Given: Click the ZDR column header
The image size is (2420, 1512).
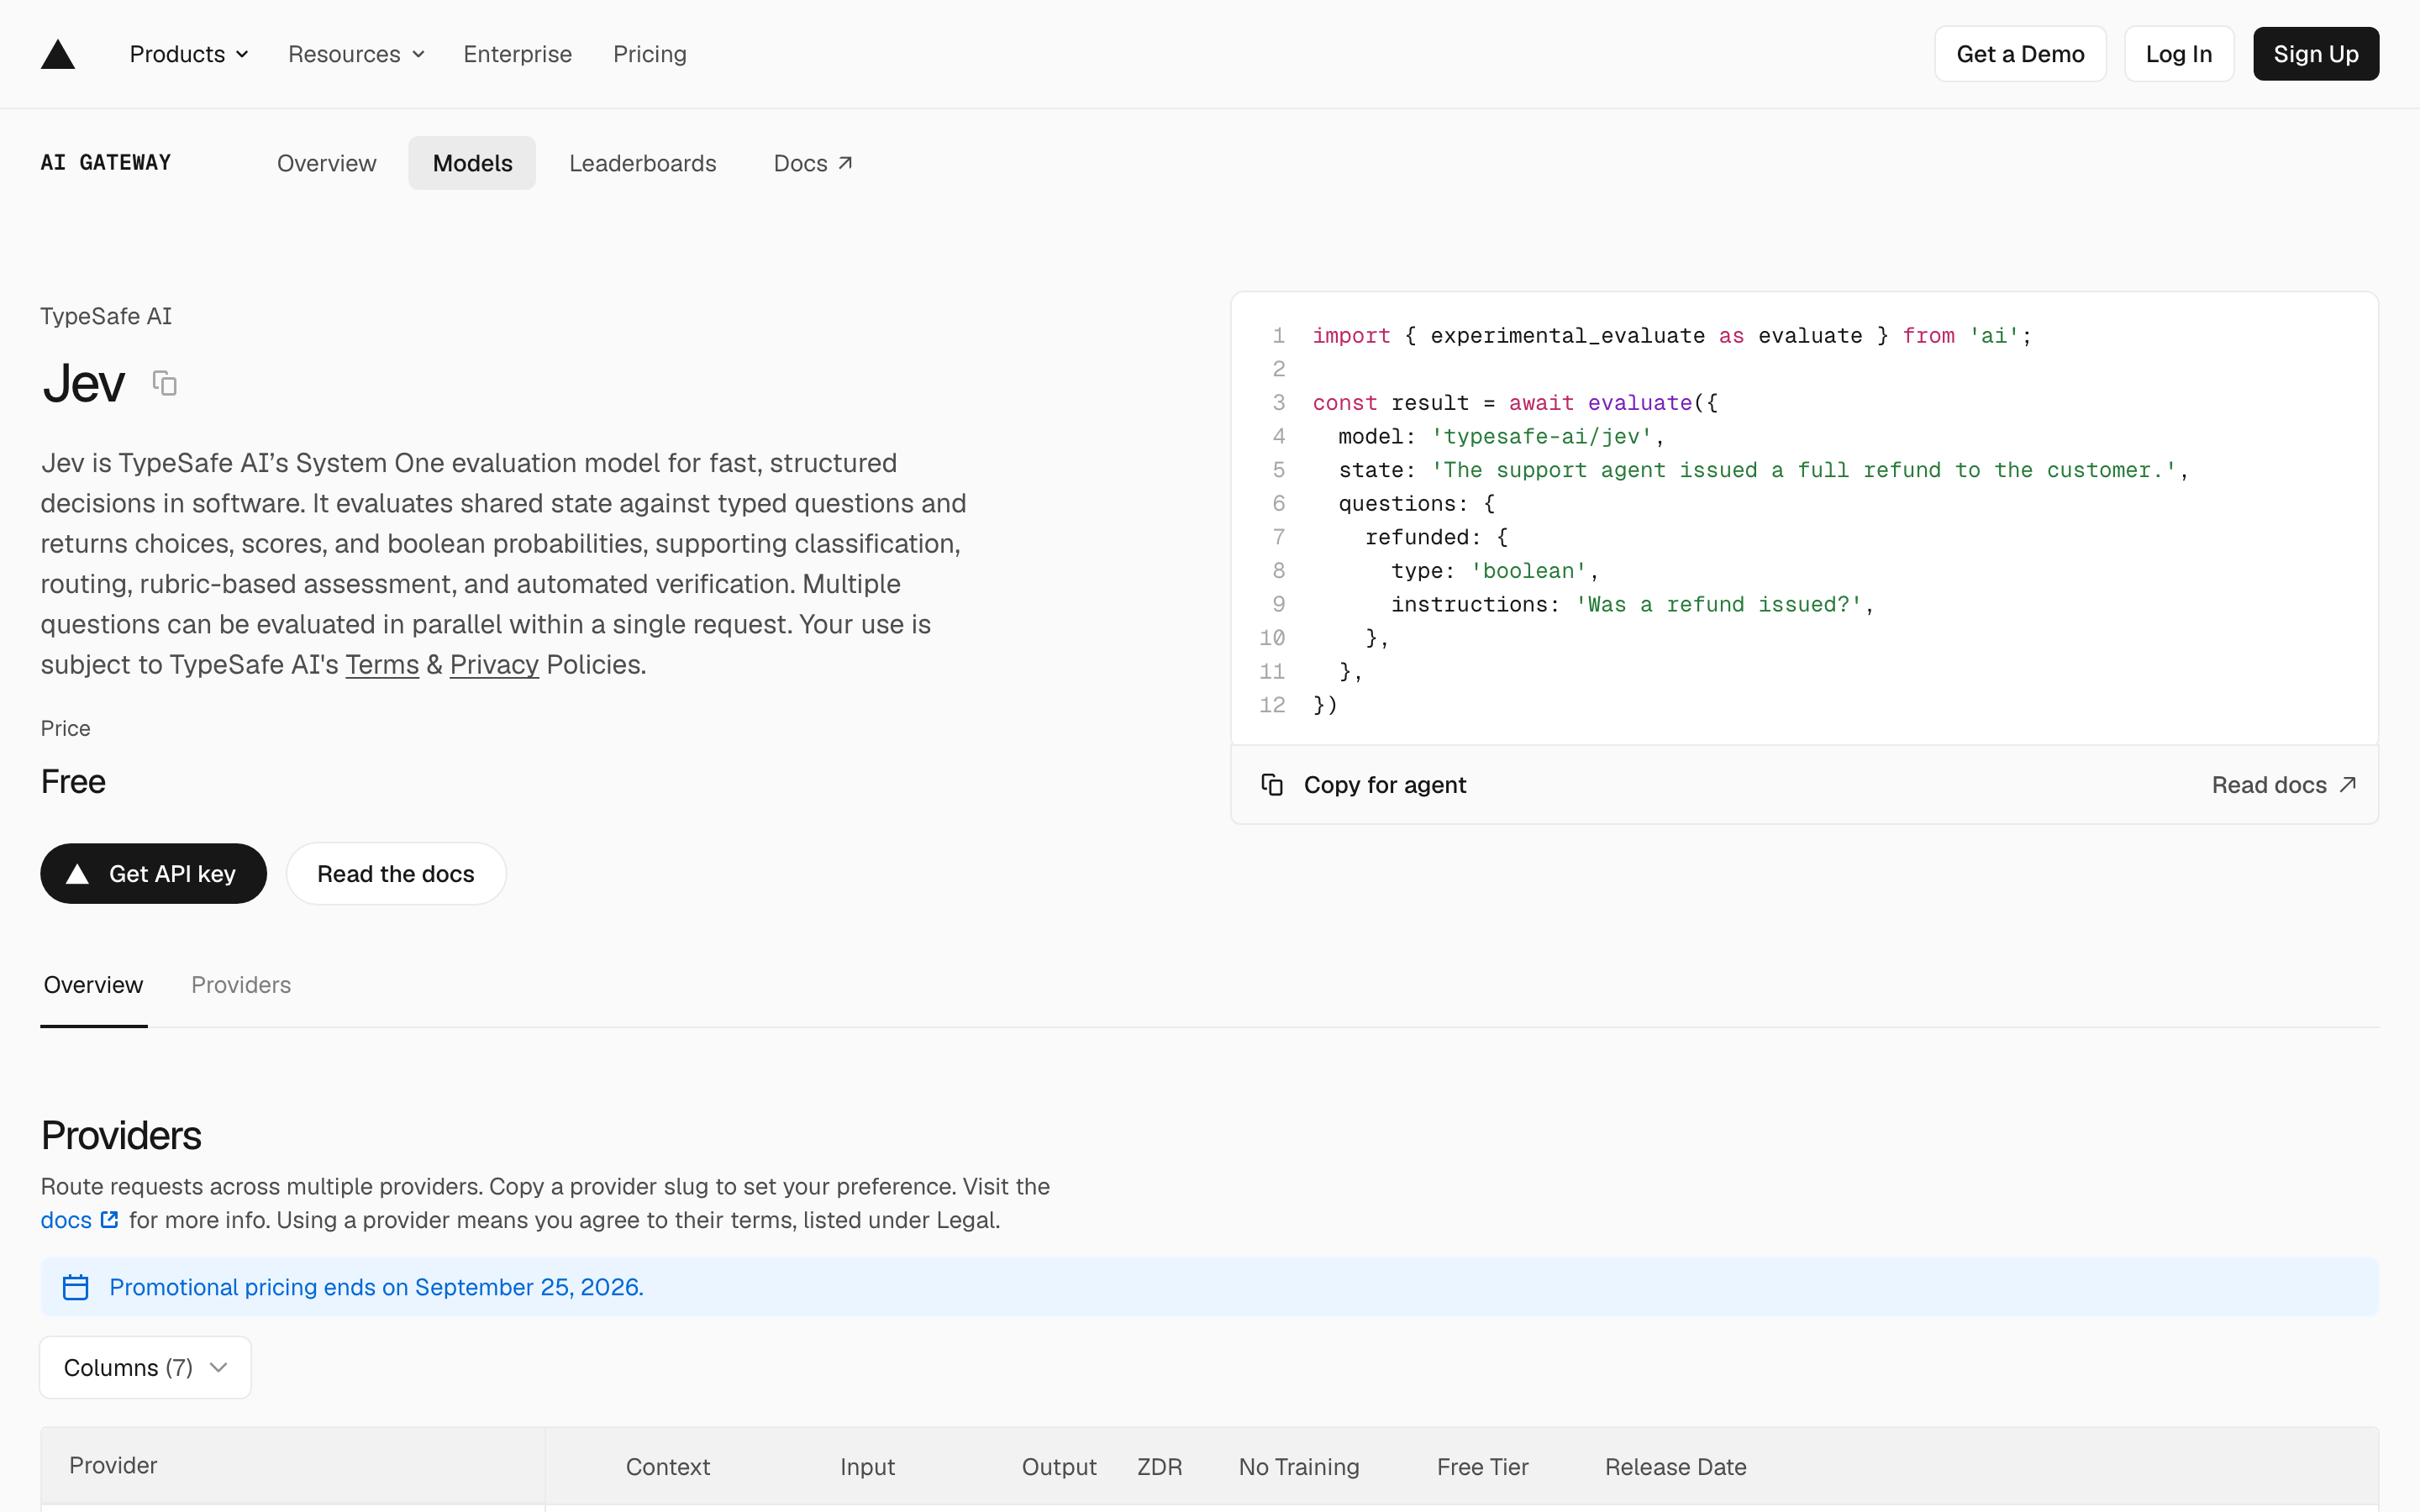Looking at the screenshot, I should [x=1160, y=1467].
